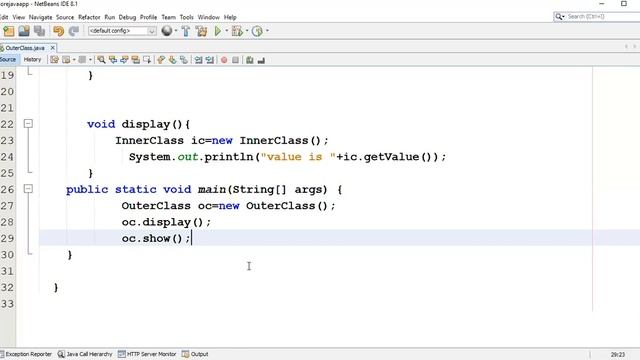Collapse the display() method fold at line 22
The image size is (640, 360).
pyautogui.click(x=28, y=124)
